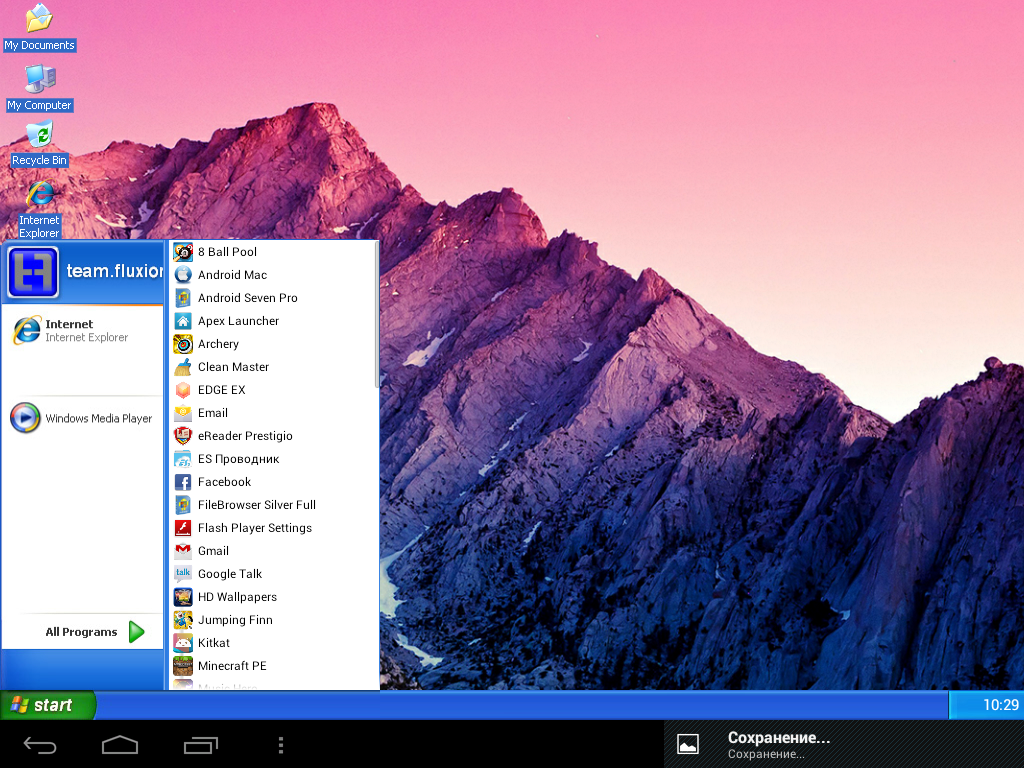Open Clean Master app entry
The image size is (1024, 768).
[274, 367]
